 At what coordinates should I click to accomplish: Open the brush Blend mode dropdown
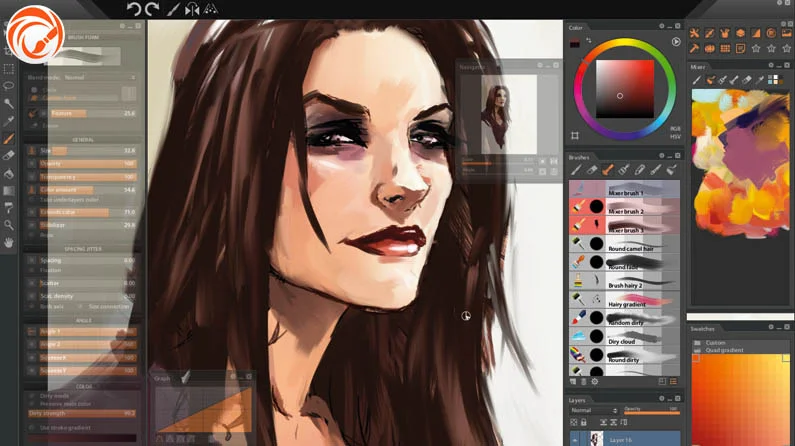80,76
